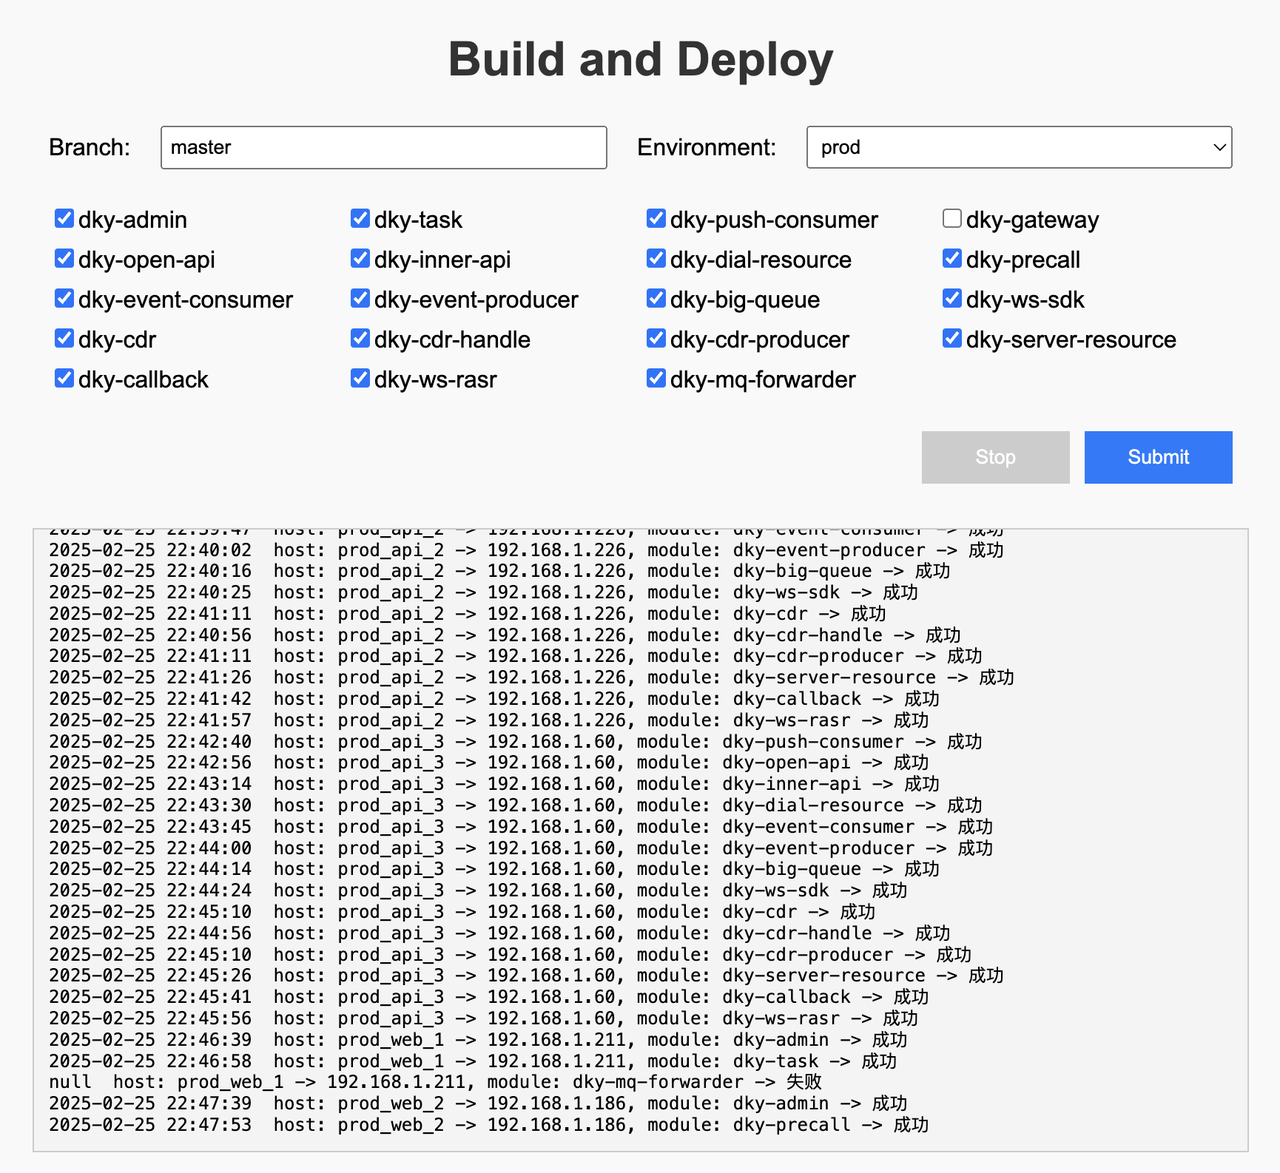This screenshot has width=1280, height=1173.
Task: Disable dky-dial-resource module
Action: [x=656, y=259]
